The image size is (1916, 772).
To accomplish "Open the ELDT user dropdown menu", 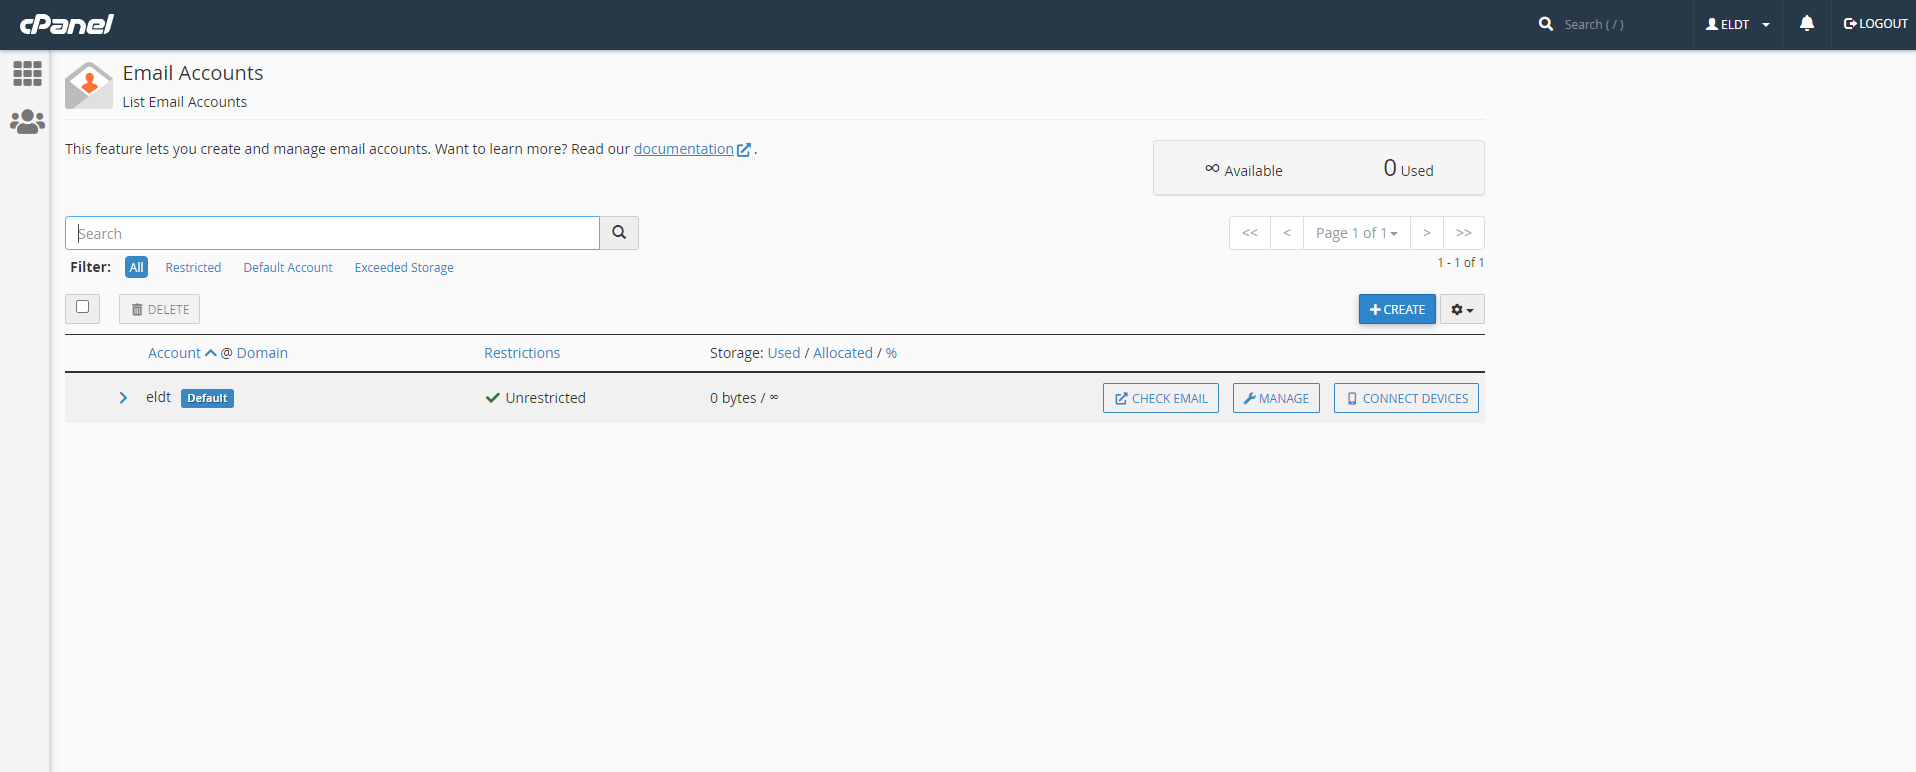I will 1738,24.
